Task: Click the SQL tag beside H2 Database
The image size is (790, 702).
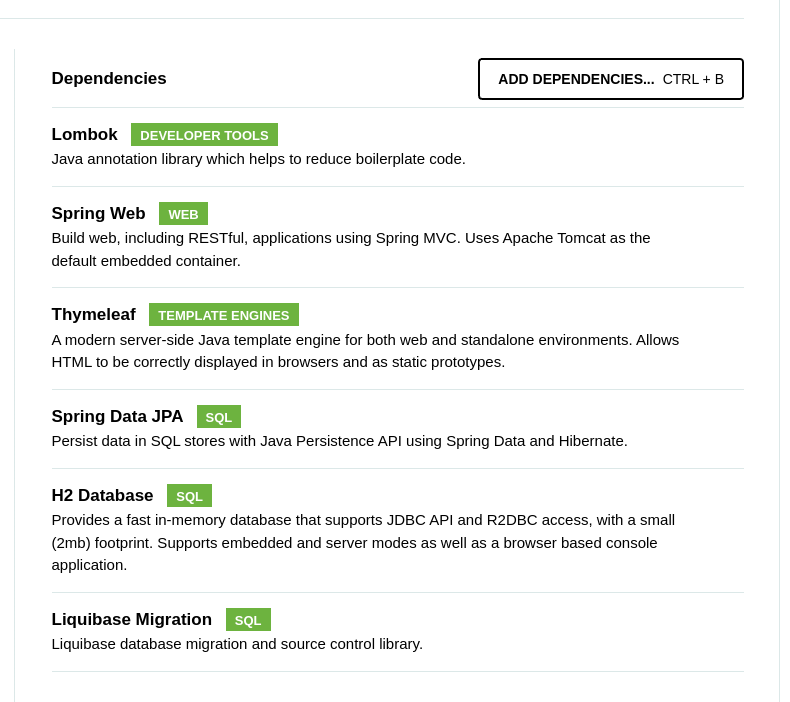Action: tap(189, 496)
